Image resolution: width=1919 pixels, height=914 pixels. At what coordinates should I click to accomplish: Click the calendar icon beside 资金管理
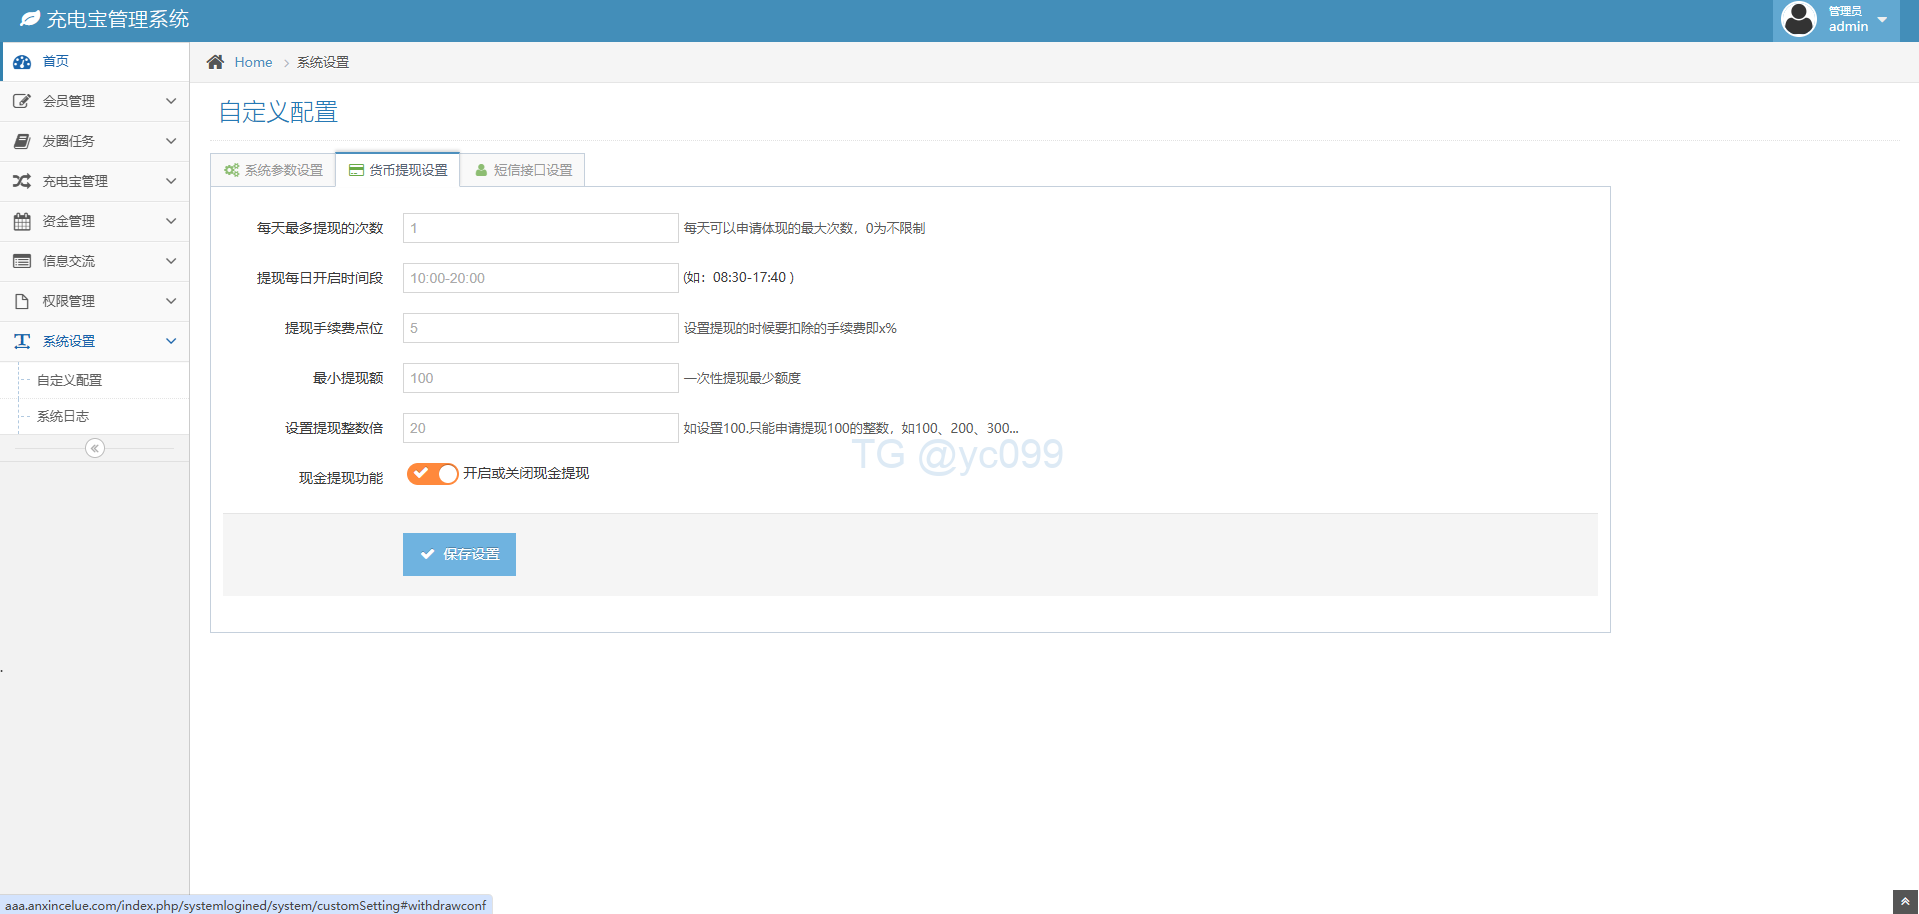(x=22, y=221)
